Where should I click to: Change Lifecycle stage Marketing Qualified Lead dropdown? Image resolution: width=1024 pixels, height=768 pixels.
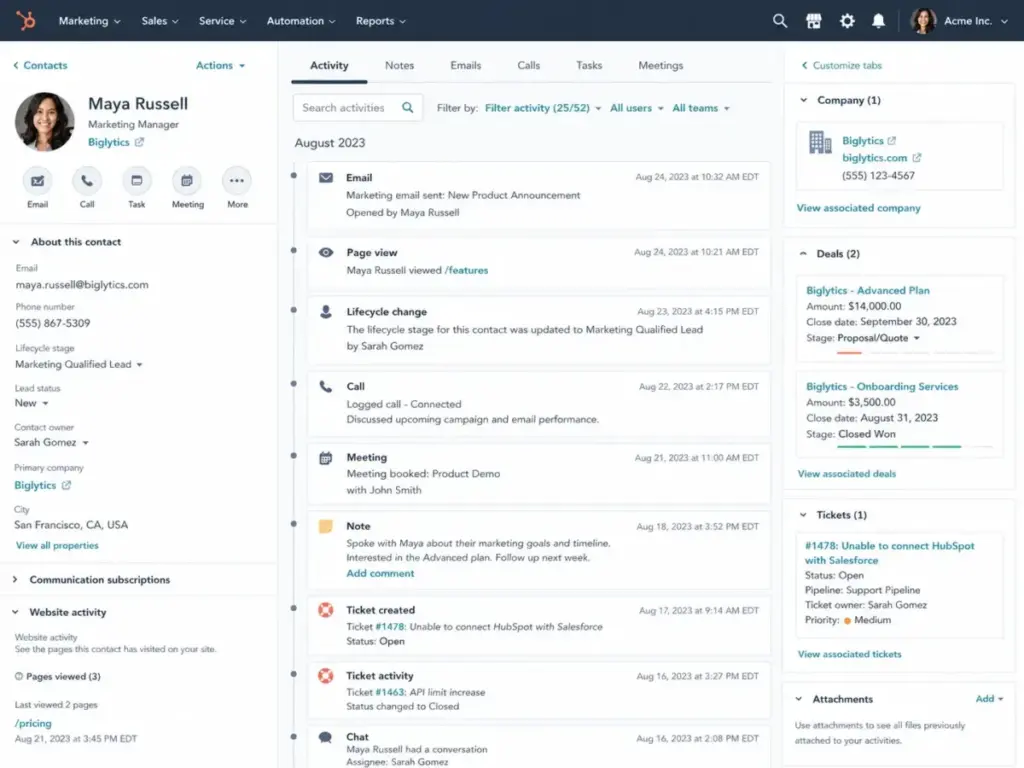point(79,364)
